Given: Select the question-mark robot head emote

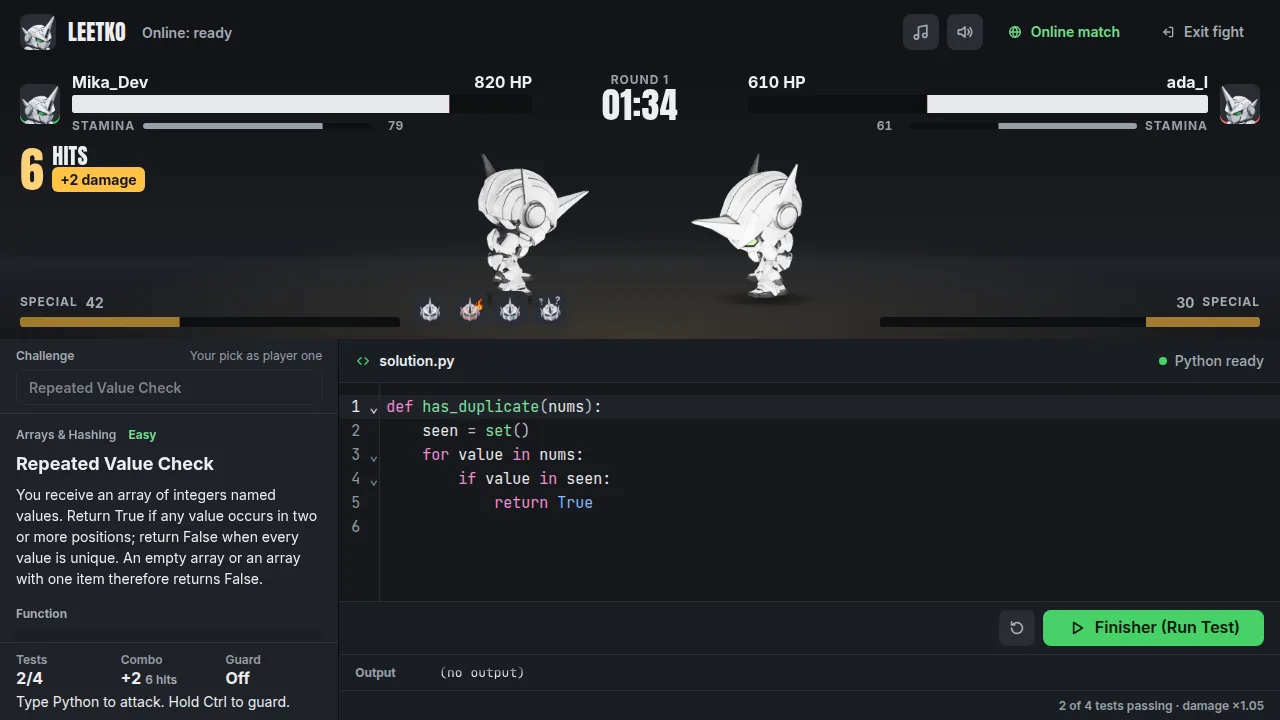Looking at the screenshot, I should pyautogui.click(x=550, y=310).
